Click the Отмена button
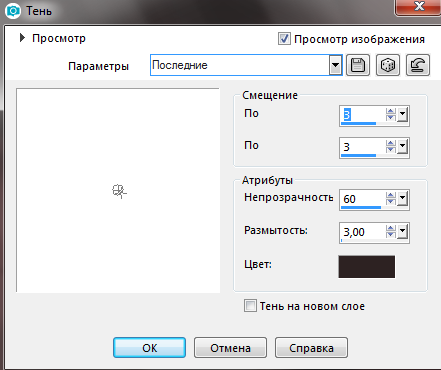Viewport: 441px width, 370px height. (x=230, y=348)
